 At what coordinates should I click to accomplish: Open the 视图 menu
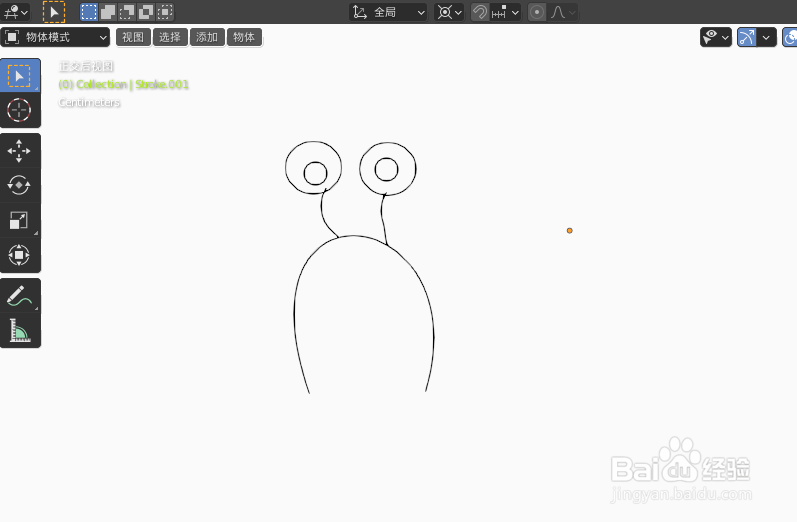click(x=133, y=37)
